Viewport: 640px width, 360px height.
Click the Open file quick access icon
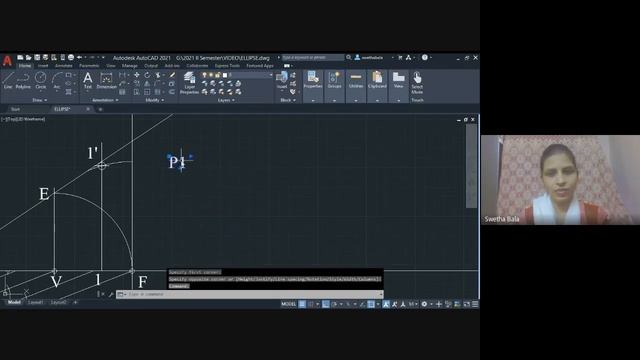28,58
